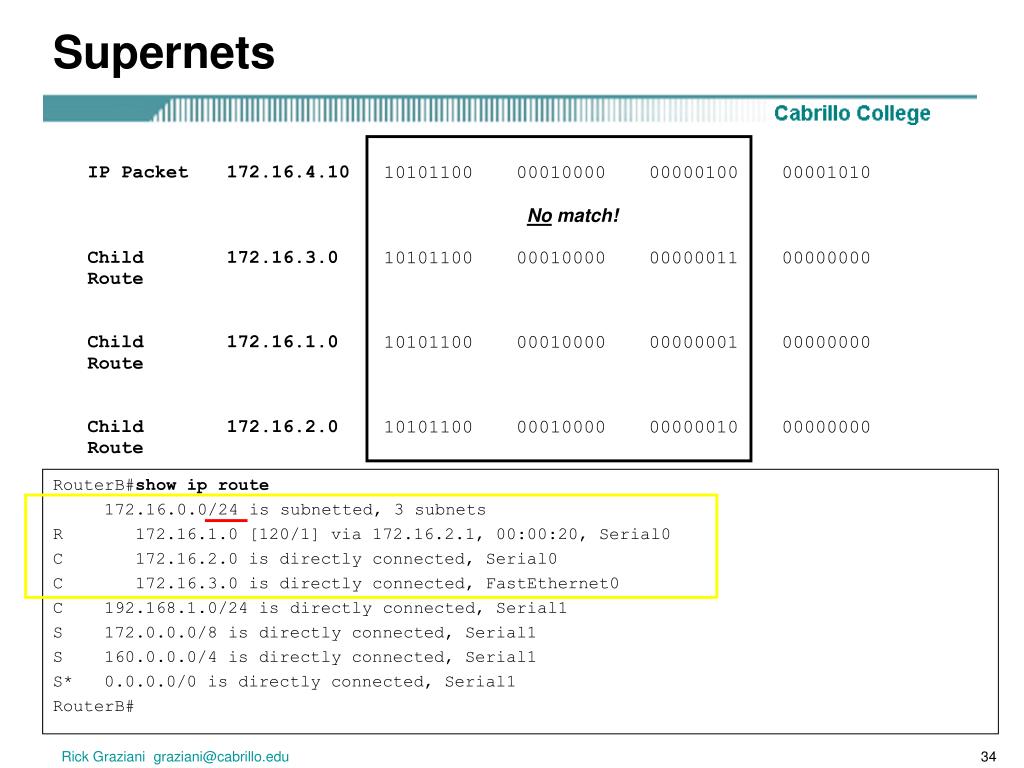Click "172.16.0.0/24 is subnetted, 3 subnets" line
Screen dimensions: 1024x768
click(295, 510)
